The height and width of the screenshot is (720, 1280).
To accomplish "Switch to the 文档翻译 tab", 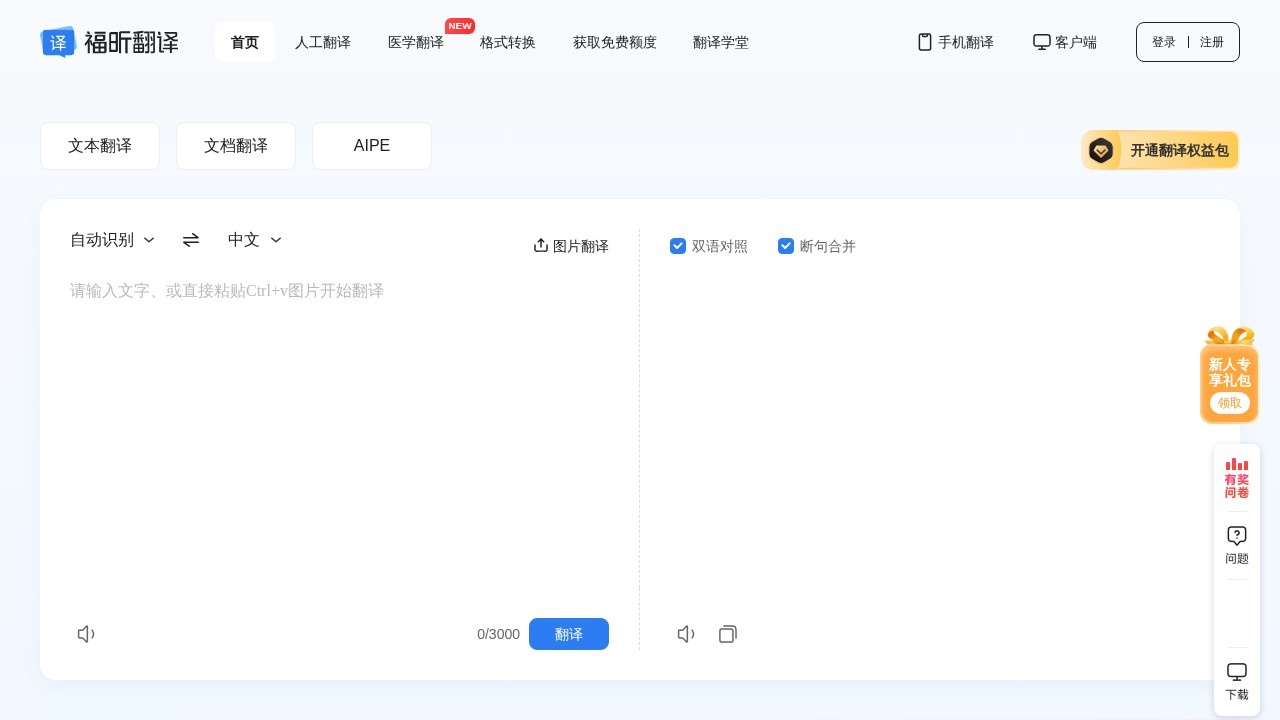I will pyautogui.click(x=236, y=146).
